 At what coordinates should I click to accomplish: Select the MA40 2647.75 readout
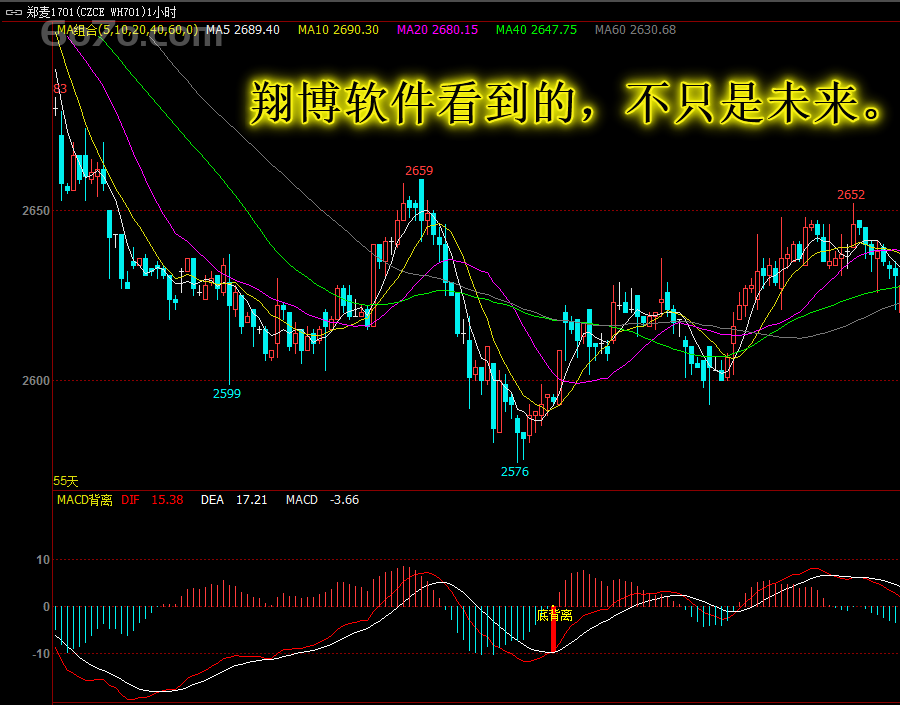(x=536, y=30)
